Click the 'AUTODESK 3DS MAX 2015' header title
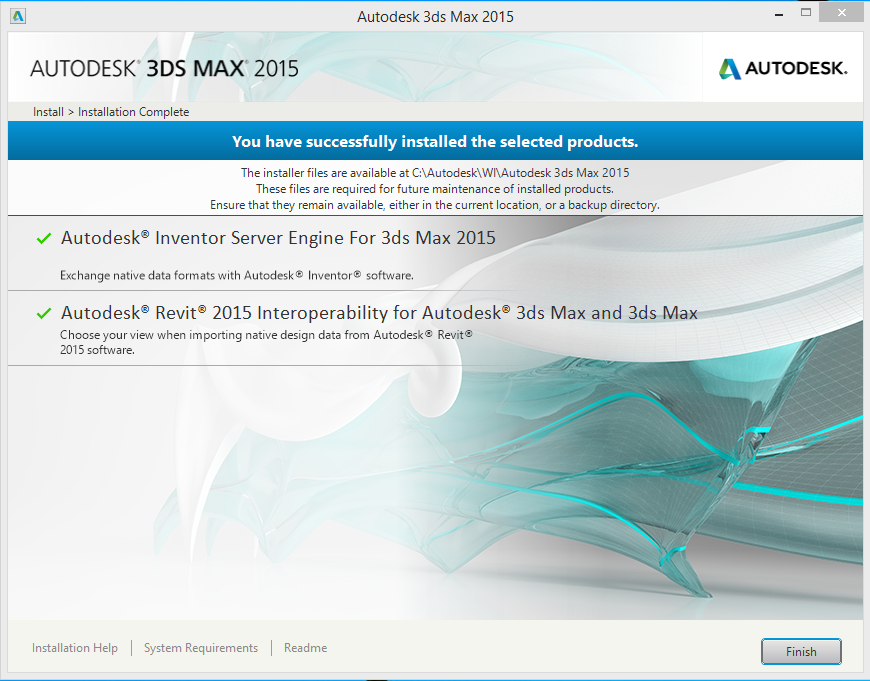The width and height of the screenshot is (870, 681). (164, 69)
